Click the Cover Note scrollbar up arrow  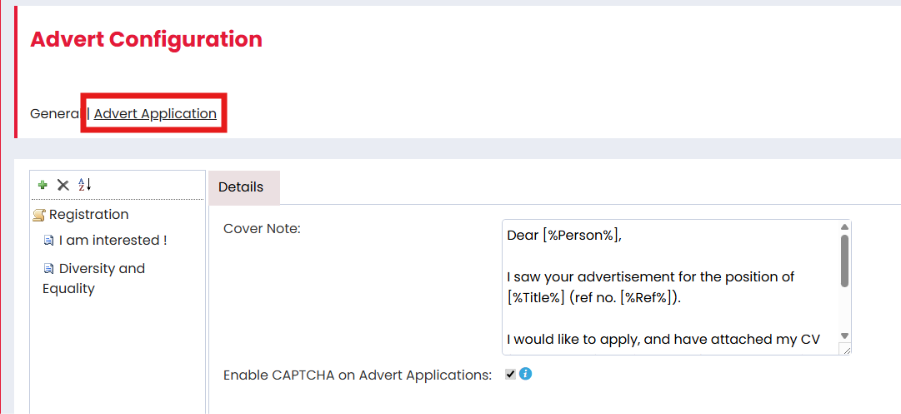[844, 228]
